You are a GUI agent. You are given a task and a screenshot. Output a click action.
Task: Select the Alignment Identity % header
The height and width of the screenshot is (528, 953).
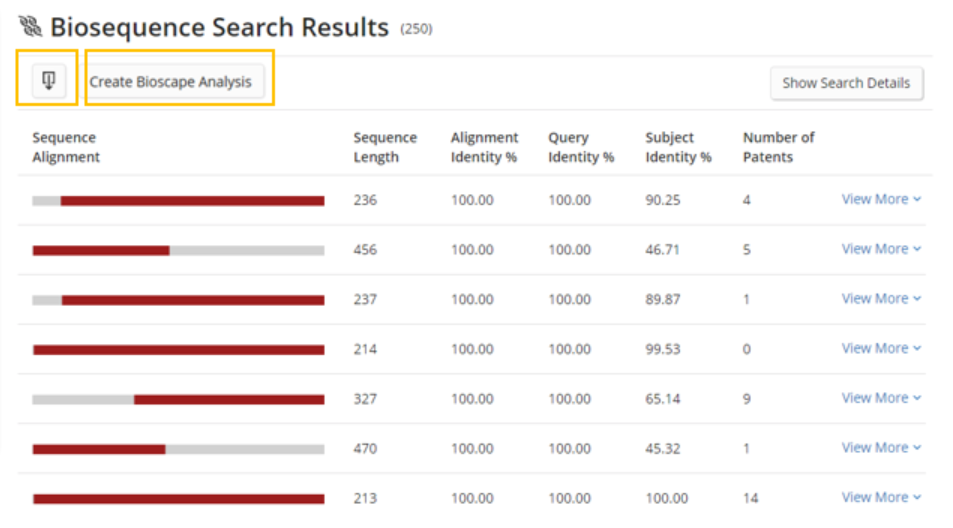pos(484,147)
